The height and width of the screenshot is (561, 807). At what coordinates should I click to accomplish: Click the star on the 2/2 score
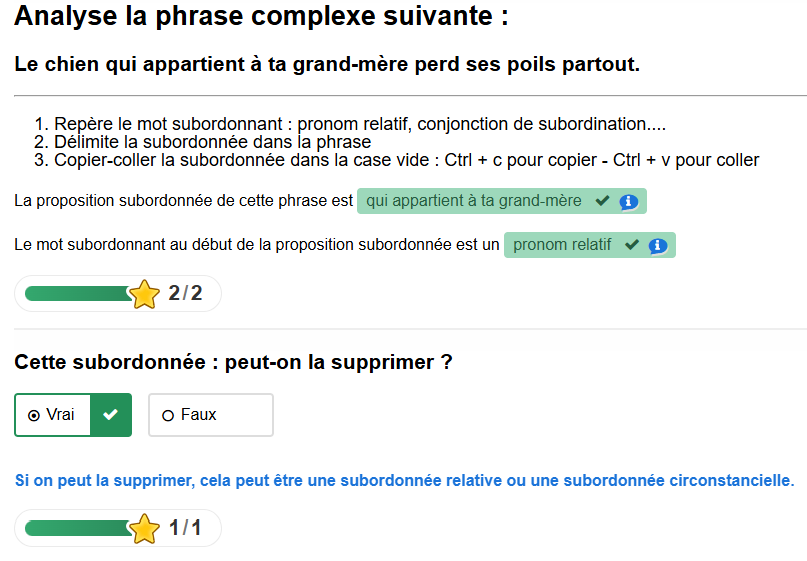145,293
